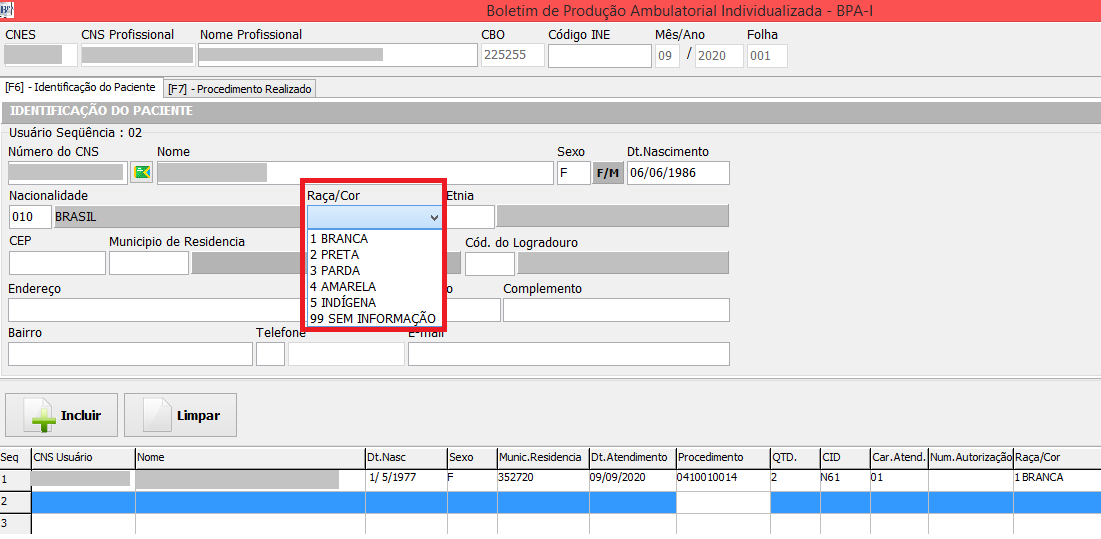The height and width of the screenshot is (539, 1101).
Task: Select 1 BRANCA in Raça/Cor list
Action: click(339, 239)
